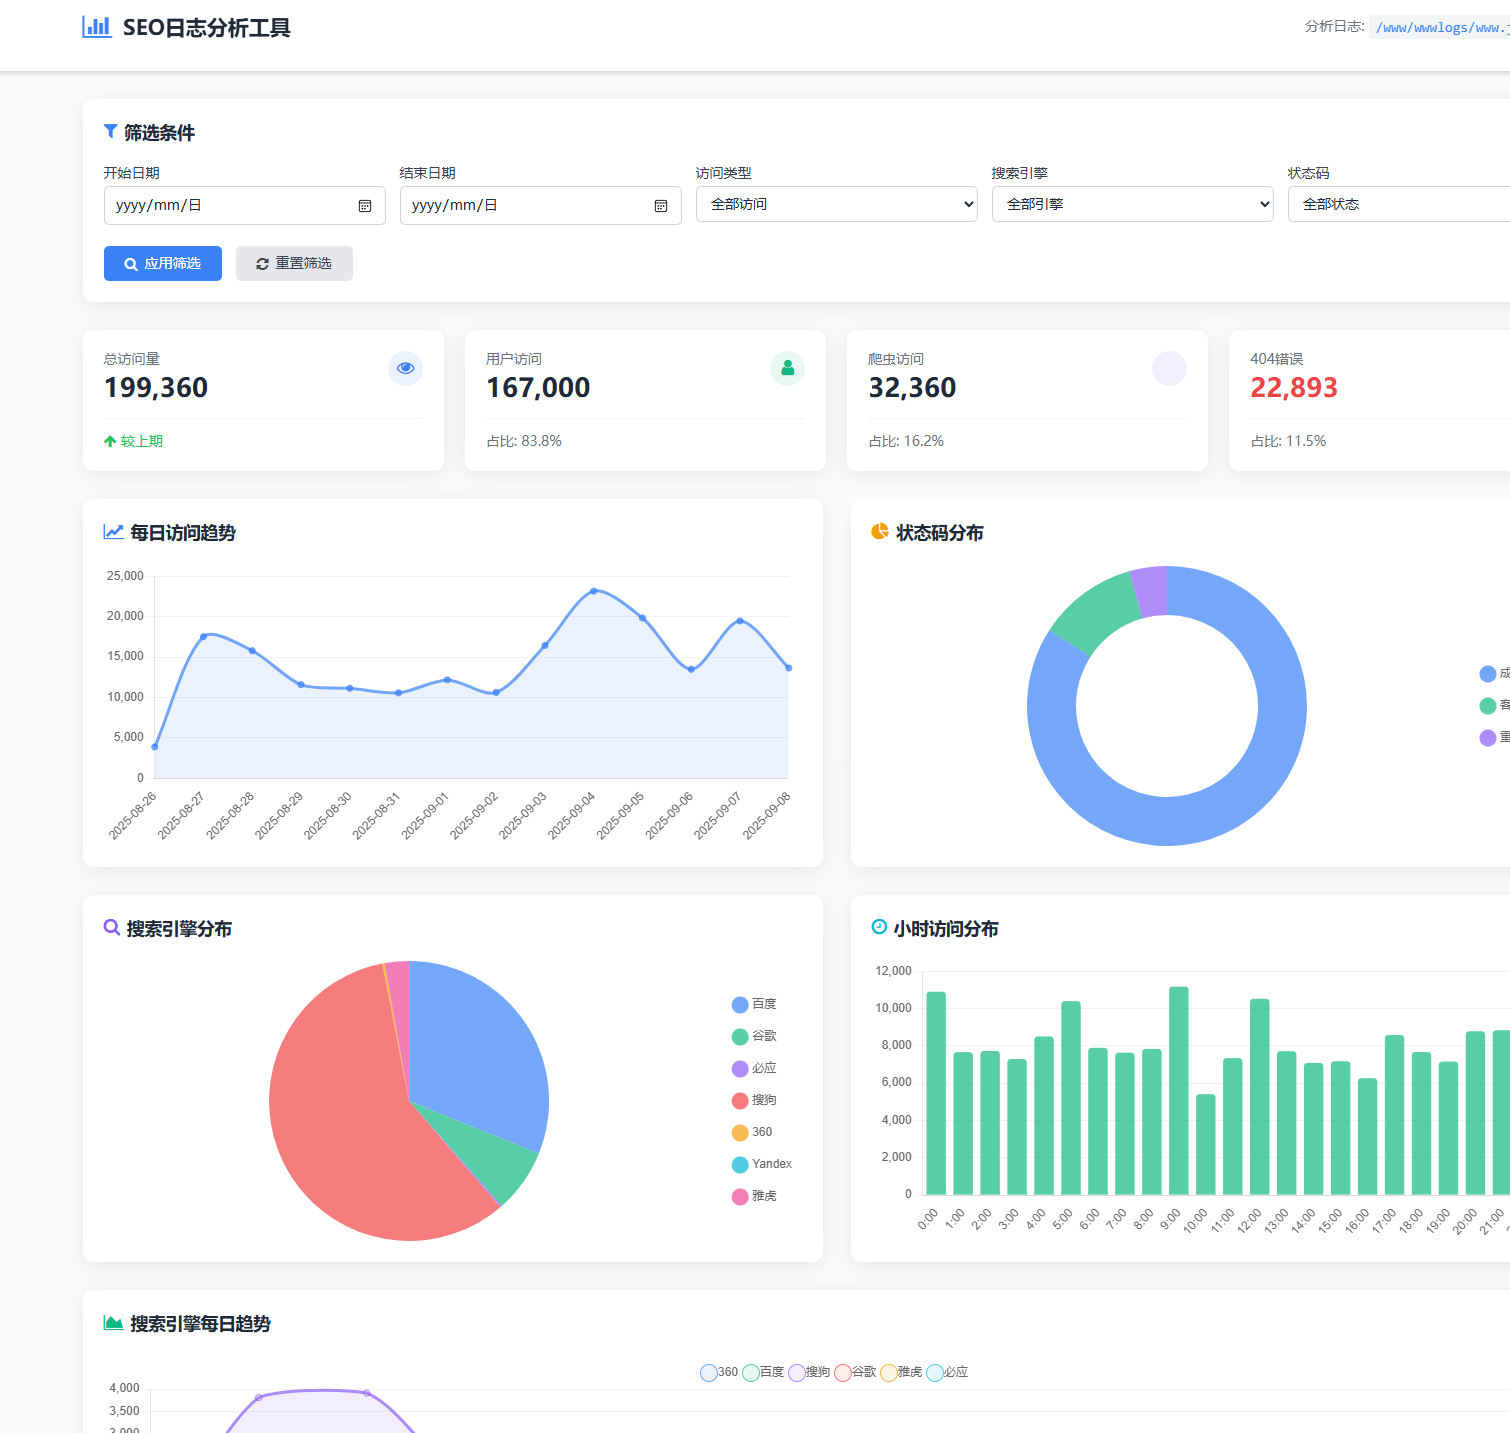
Task: Focus the 开始日期 date input
Action: pyautogui.click(x=245, y=206)
